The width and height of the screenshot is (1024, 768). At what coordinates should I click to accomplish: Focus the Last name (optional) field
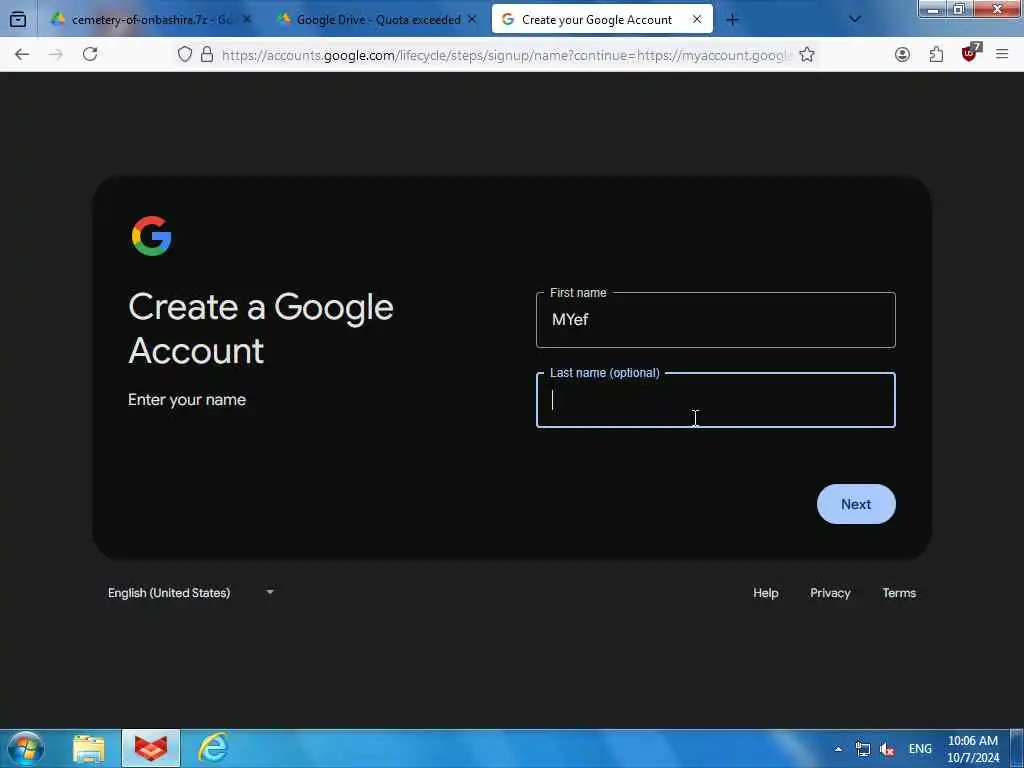716,400
